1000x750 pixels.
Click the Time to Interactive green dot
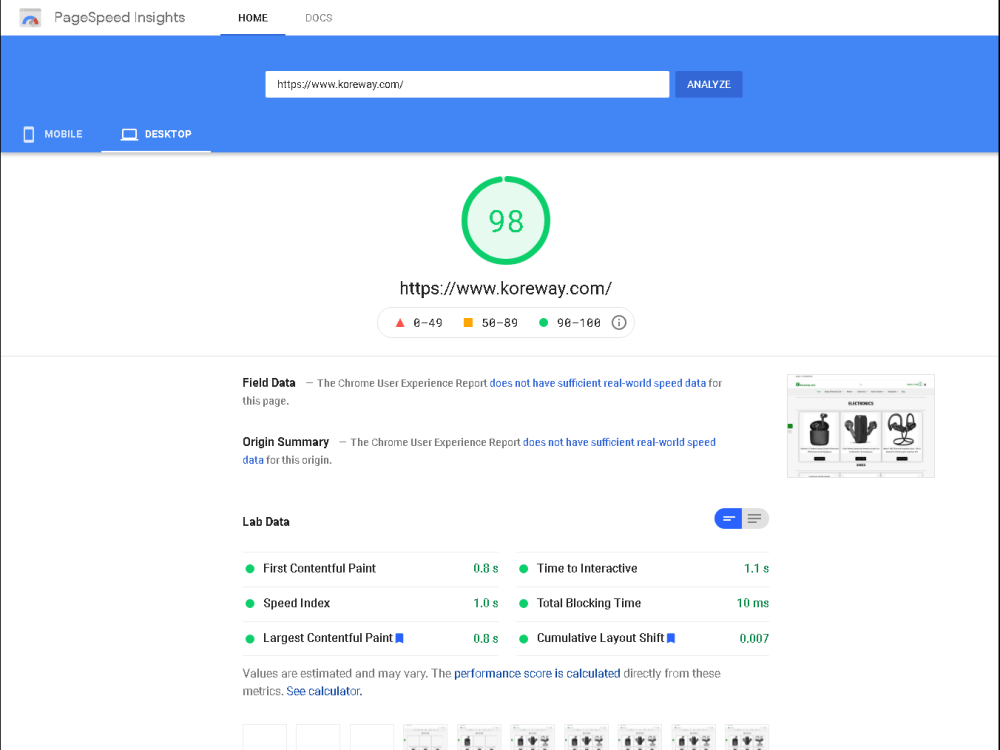(x=524, y=569)
